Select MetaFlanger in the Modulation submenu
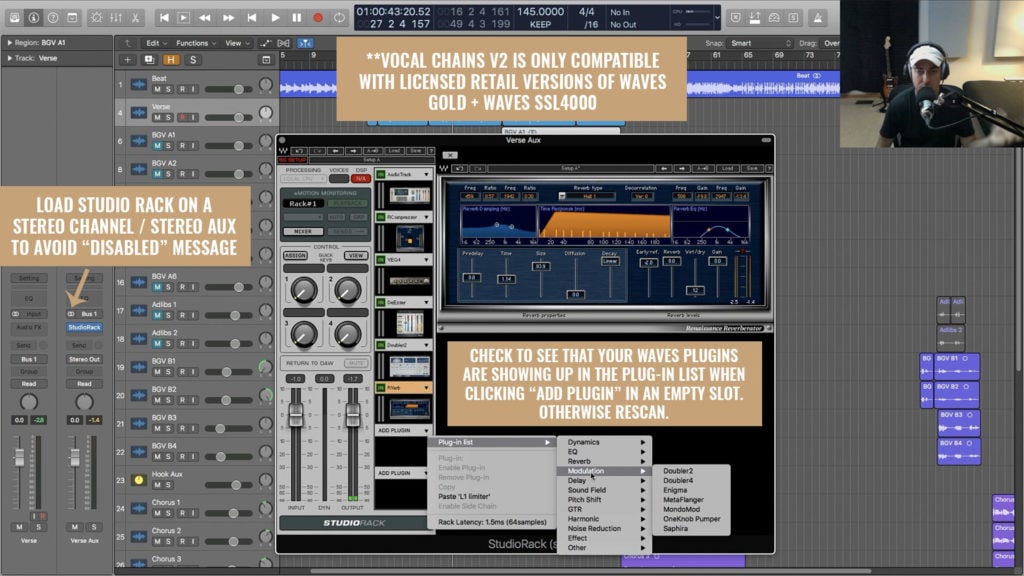Image resolution: width=1024 pixels, height=576 pixels. coord(692,500)
